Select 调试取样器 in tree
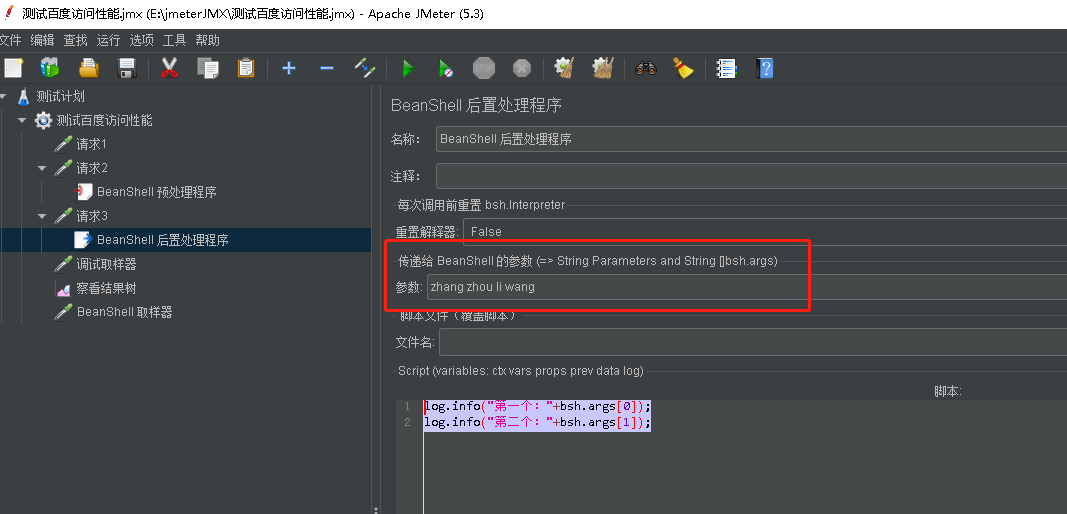Viewport: 1067px width, 514px height. (x=106, y=264)
